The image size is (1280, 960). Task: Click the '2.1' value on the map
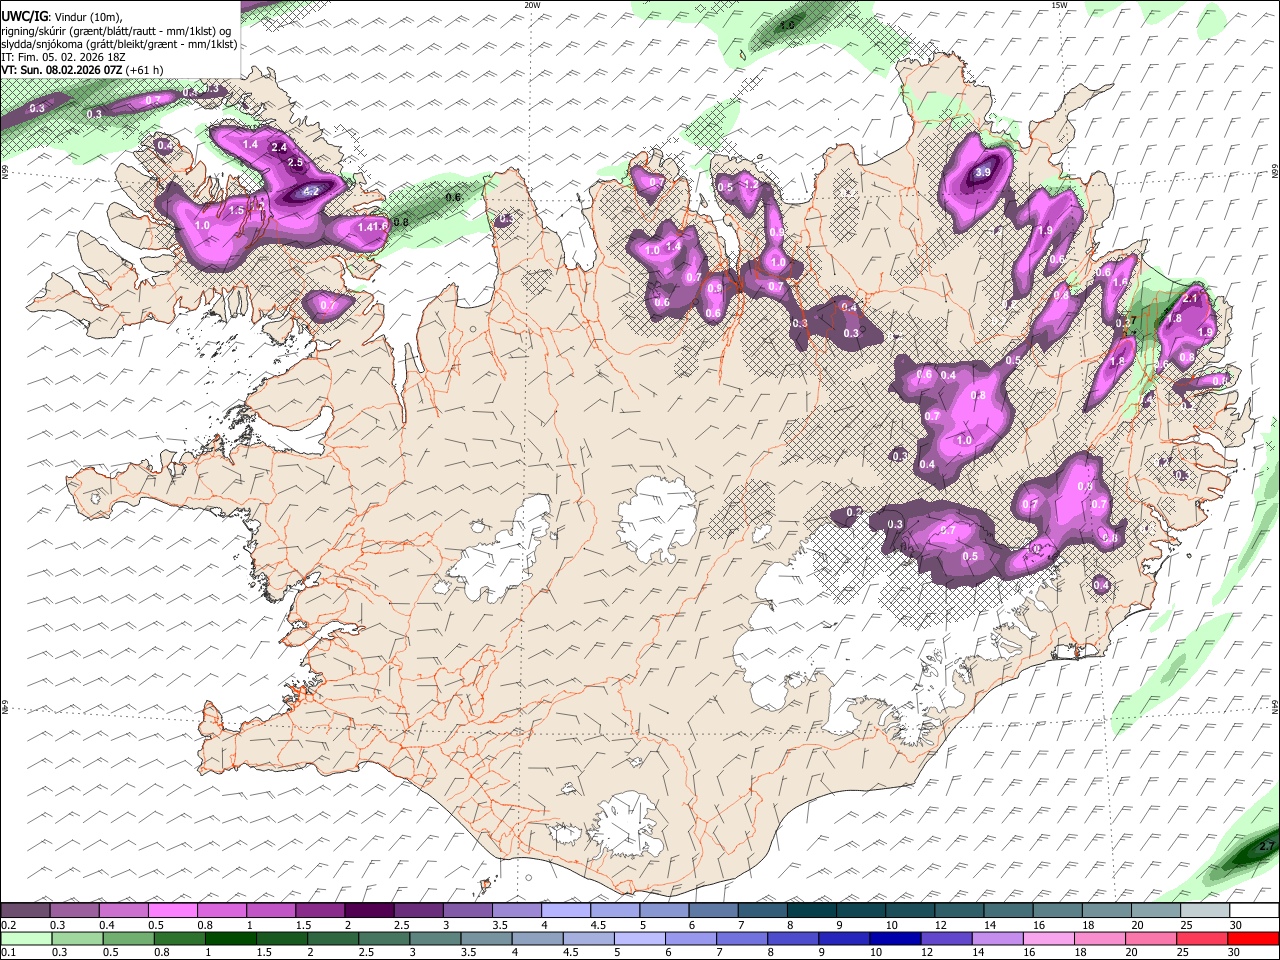pyautogui.click(x=1191, y=298)
